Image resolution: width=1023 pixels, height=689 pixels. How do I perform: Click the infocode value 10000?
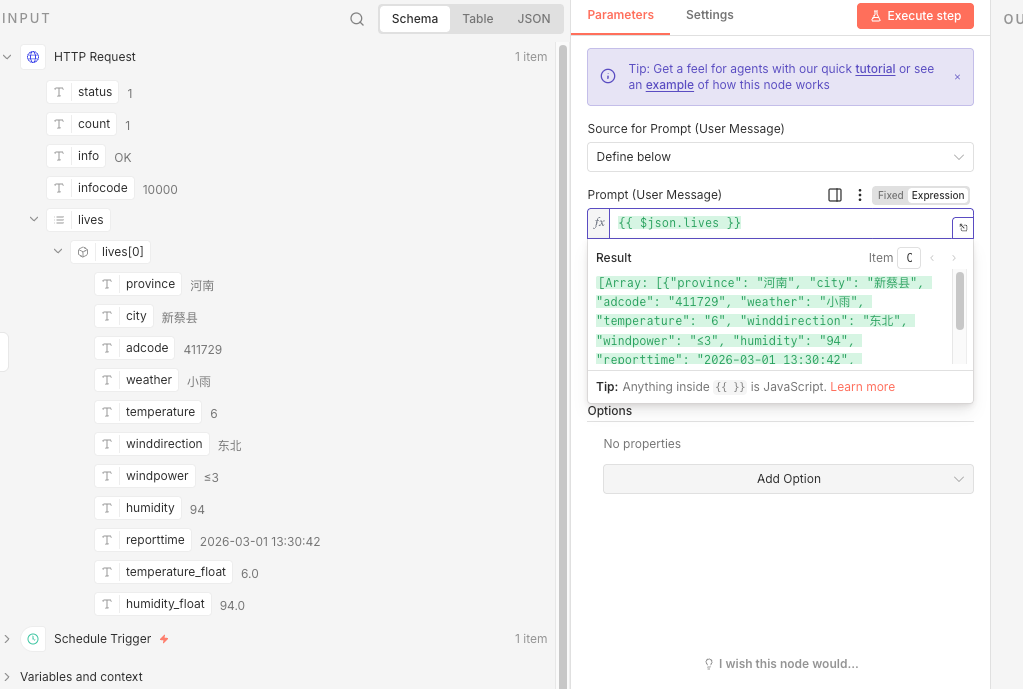point(160,190)
